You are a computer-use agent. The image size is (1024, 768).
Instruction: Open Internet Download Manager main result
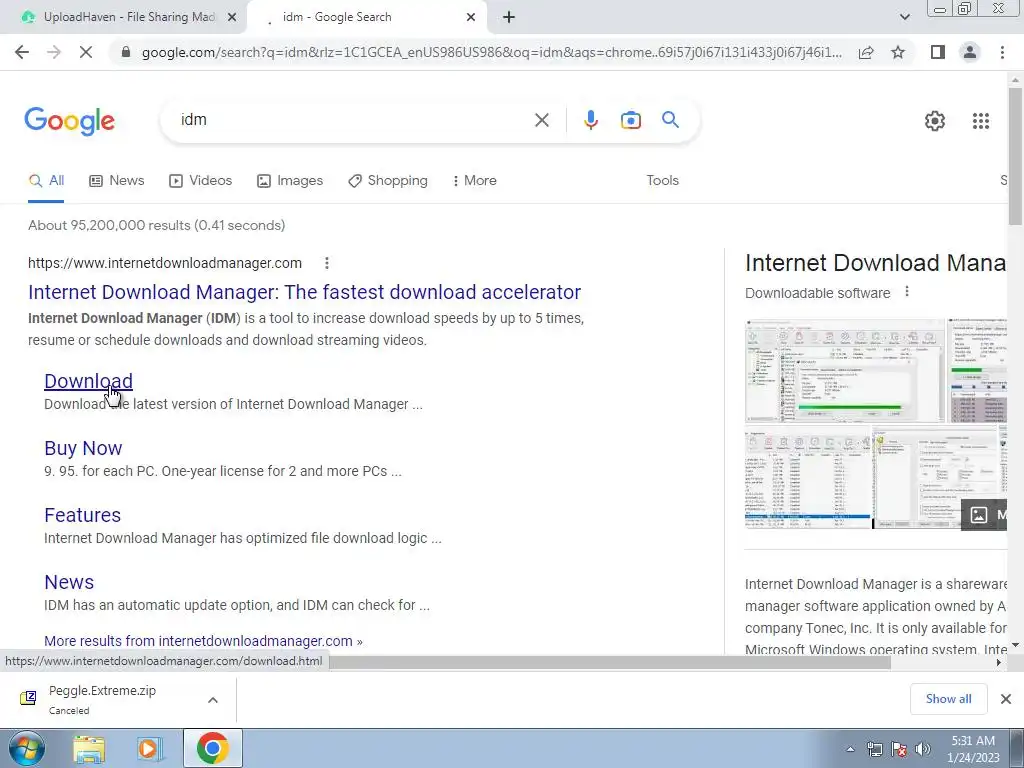point(304,292)
